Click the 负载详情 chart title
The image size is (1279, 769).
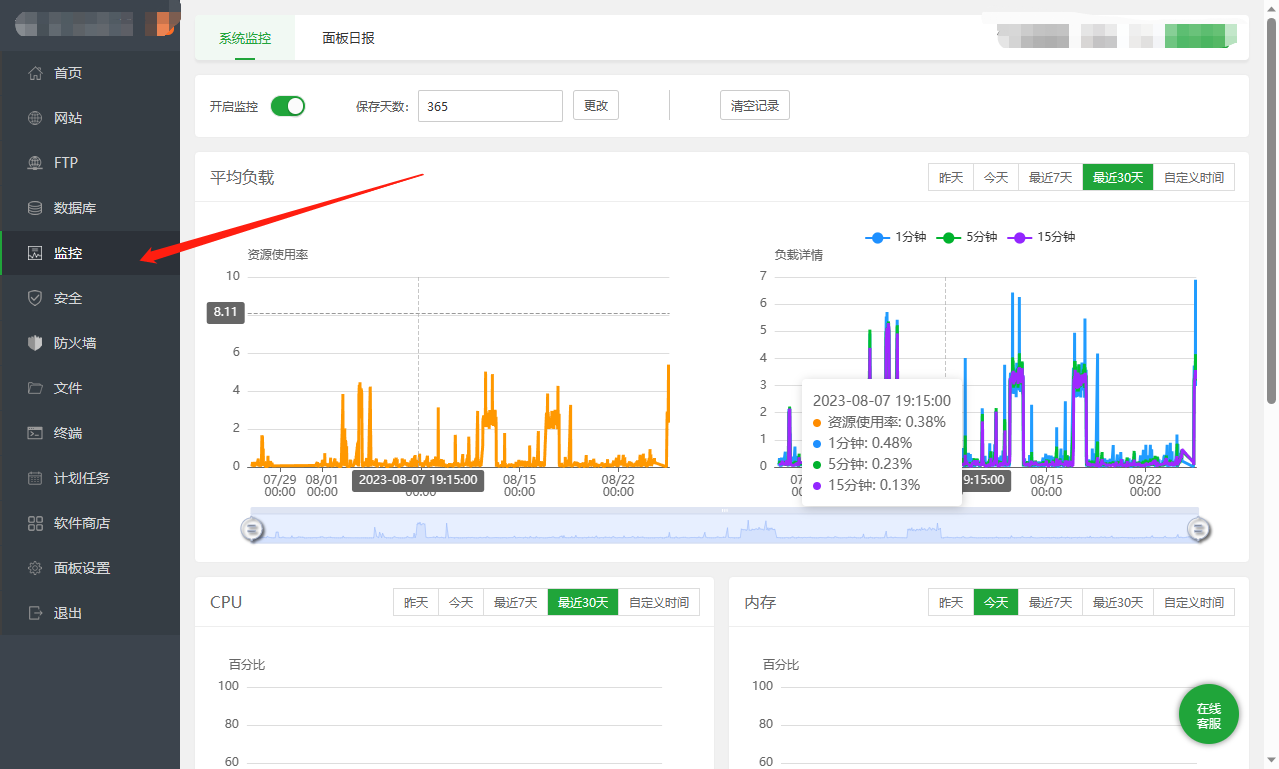click(x=799, y=255)
